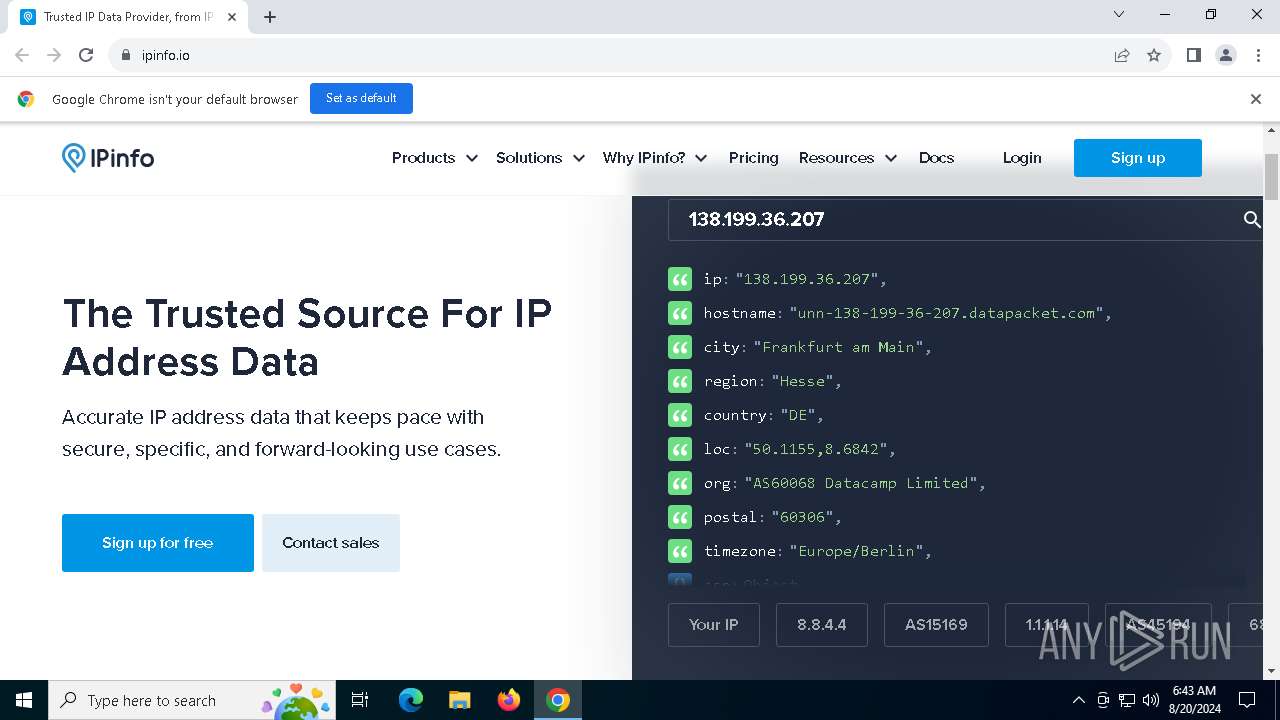This screenshot has height=720, width=1280.
Task: Click Sign up for free
Action: click(x=158, y=543)
